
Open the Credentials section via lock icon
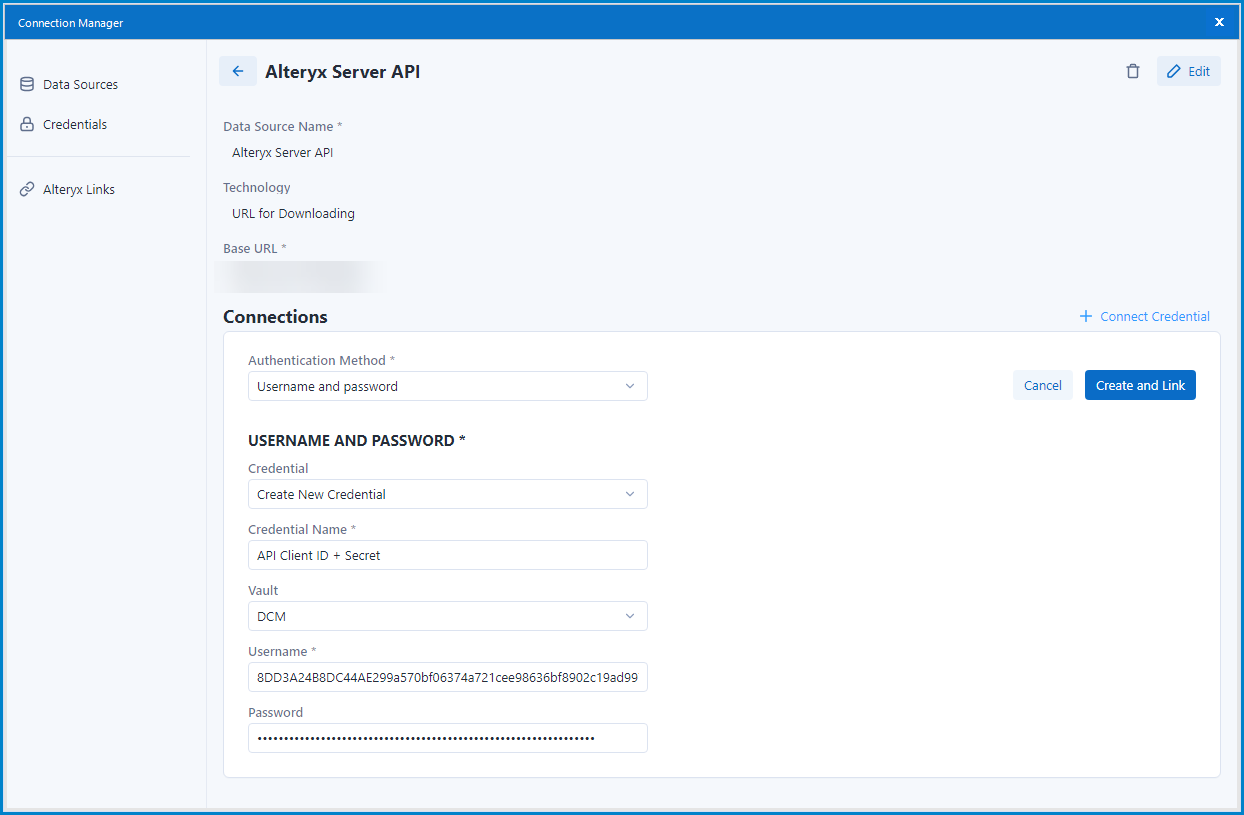coord(26,124)
